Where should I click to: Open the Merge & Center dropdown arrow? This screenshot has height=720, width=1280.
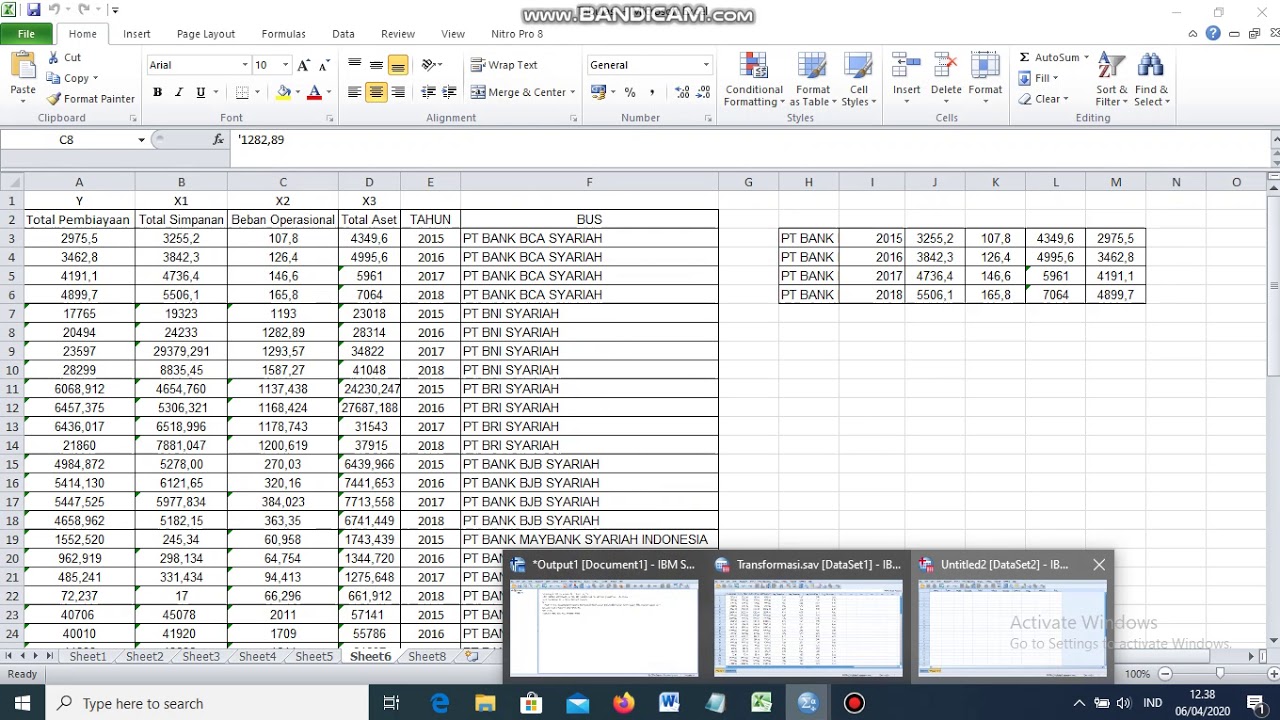coord(572,92)
